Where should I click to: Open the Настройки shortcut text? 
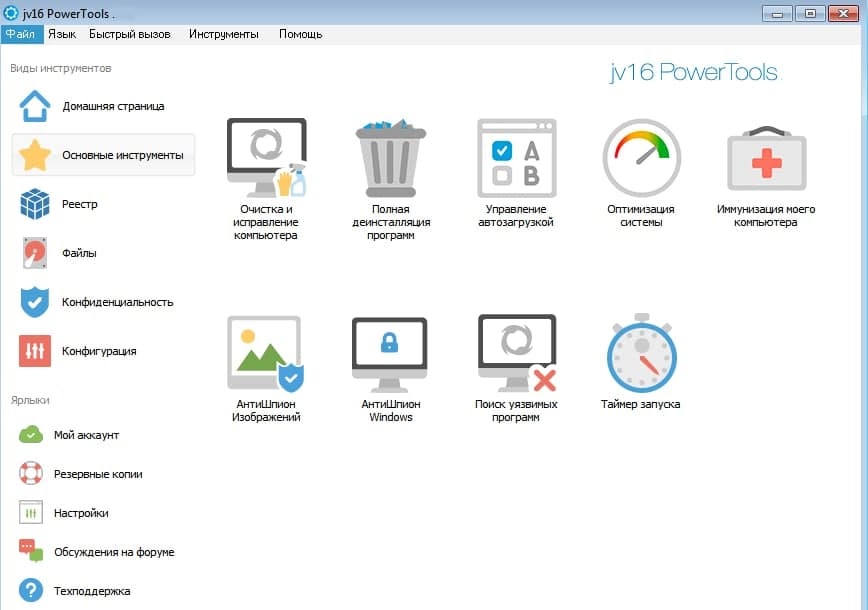tap(81, 513)
